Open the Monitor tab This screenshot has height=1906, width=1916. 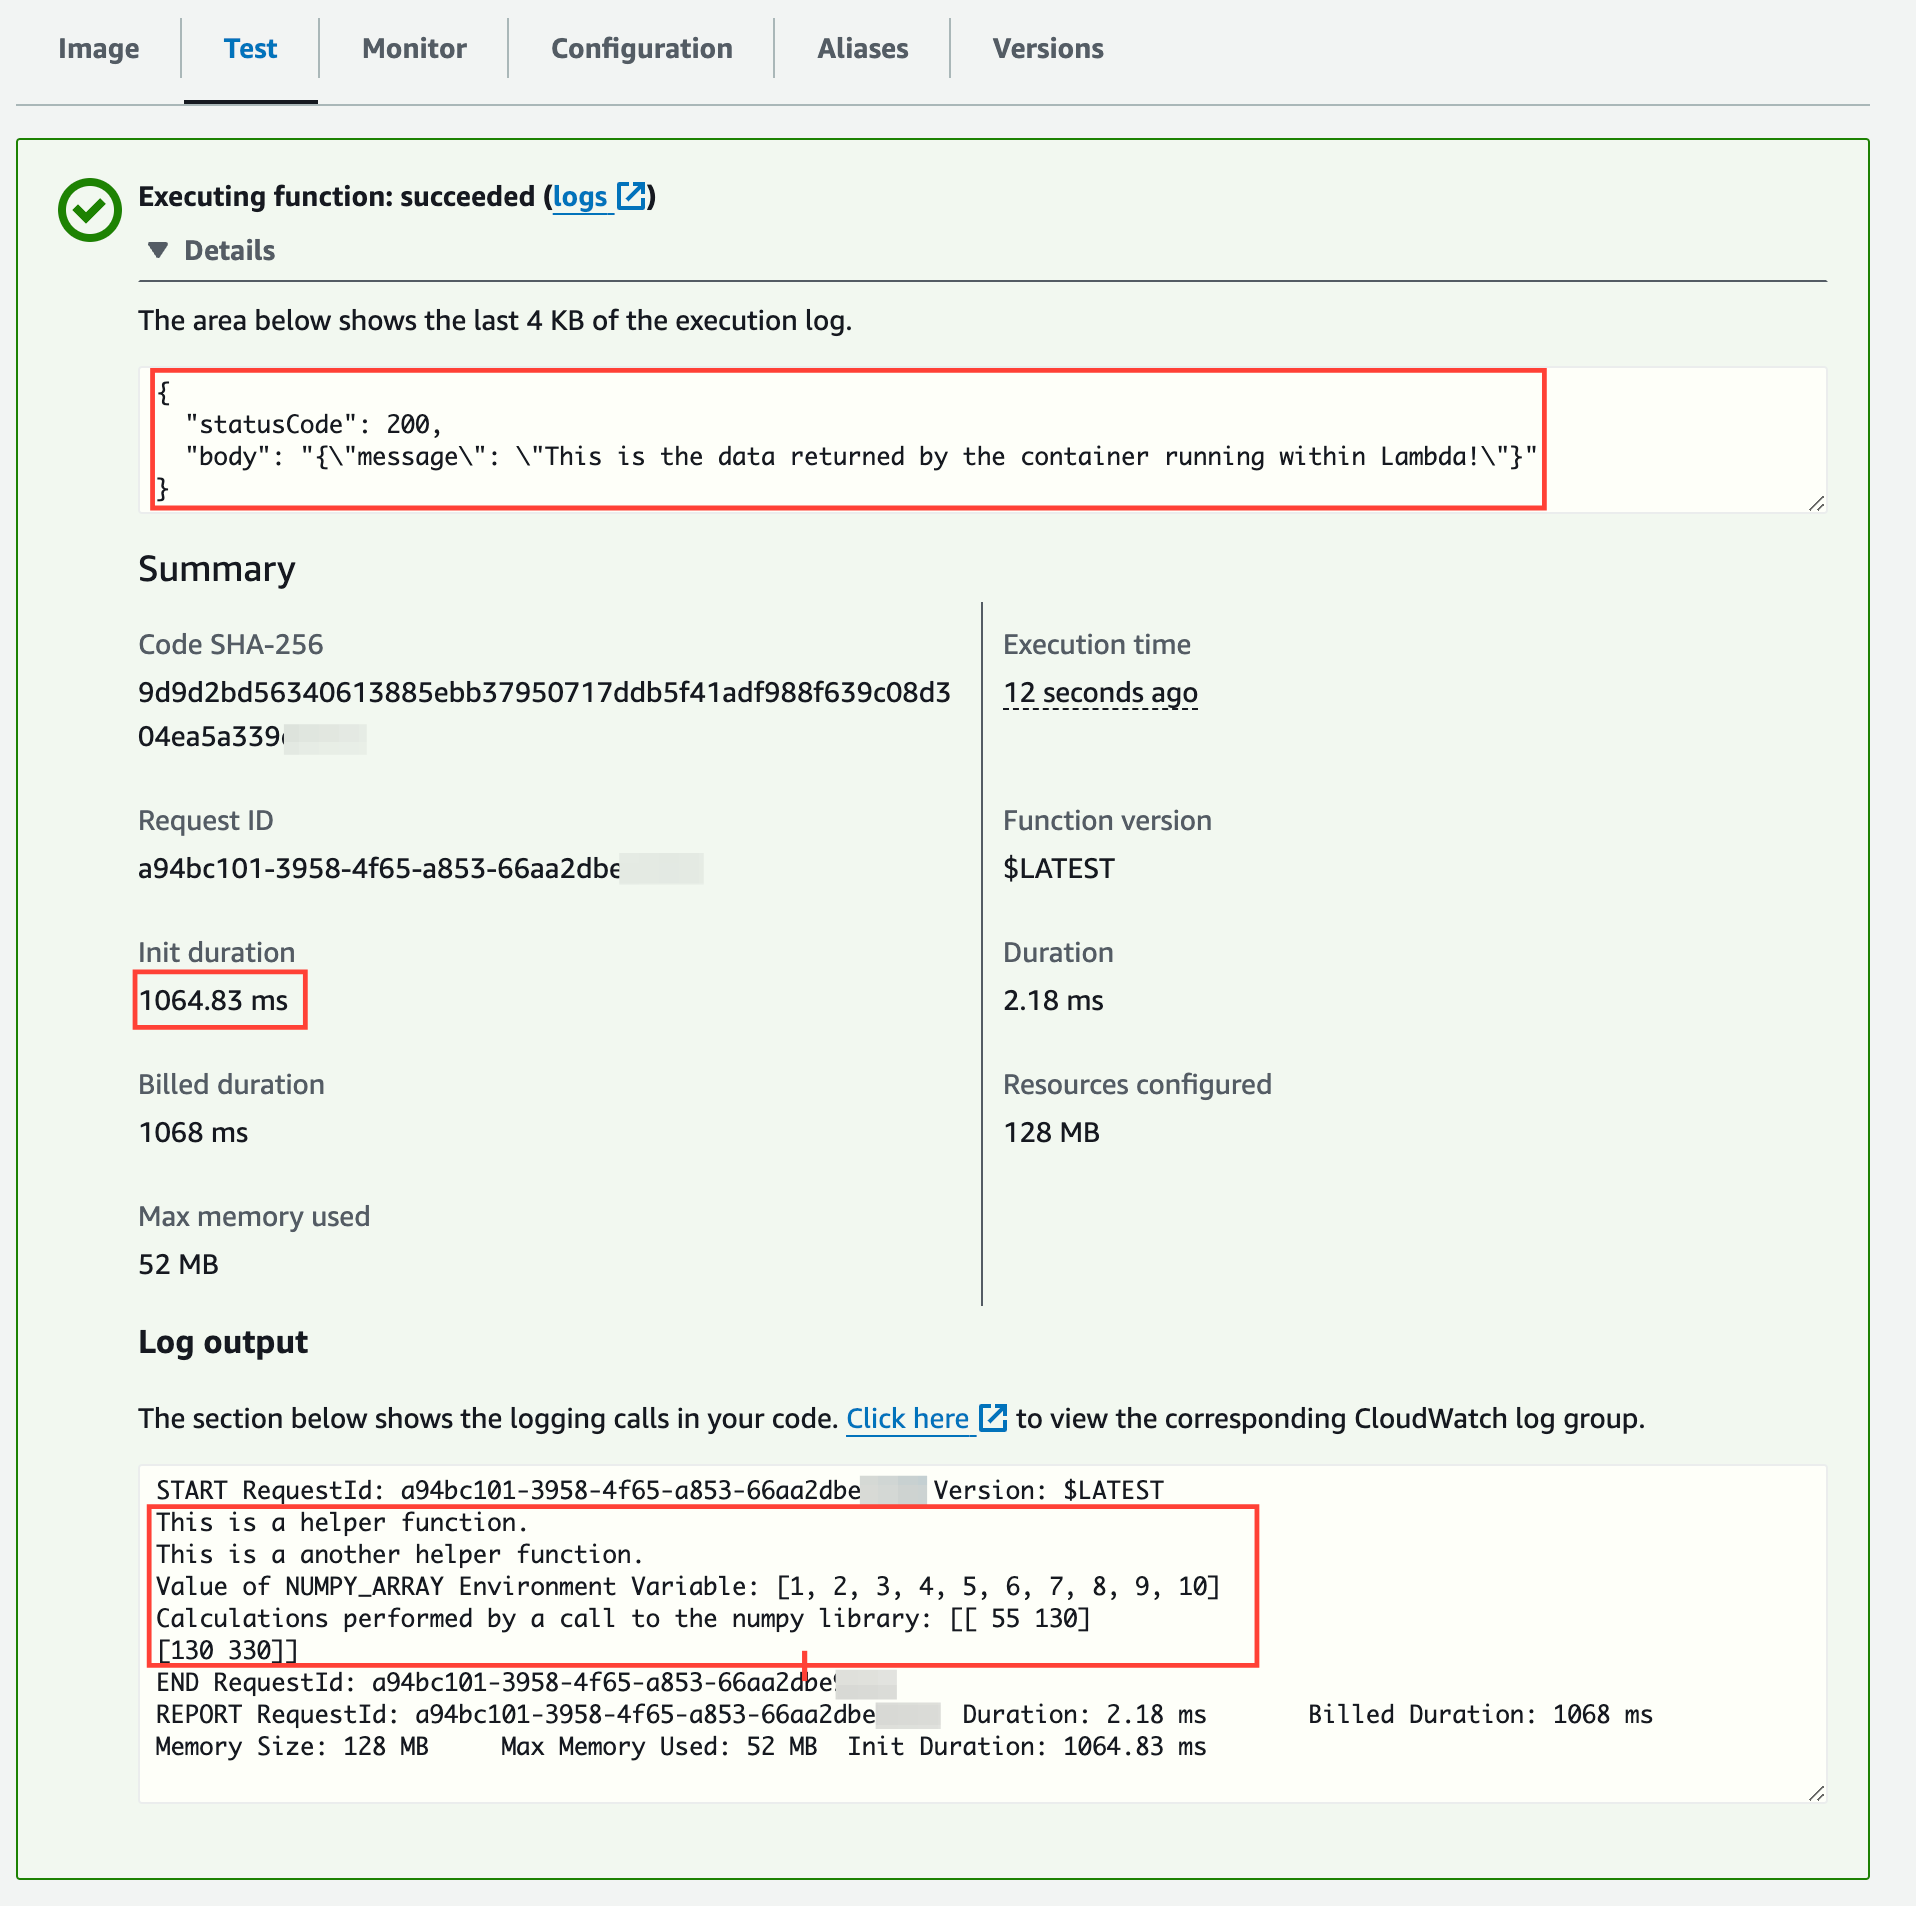click(413, 48)
